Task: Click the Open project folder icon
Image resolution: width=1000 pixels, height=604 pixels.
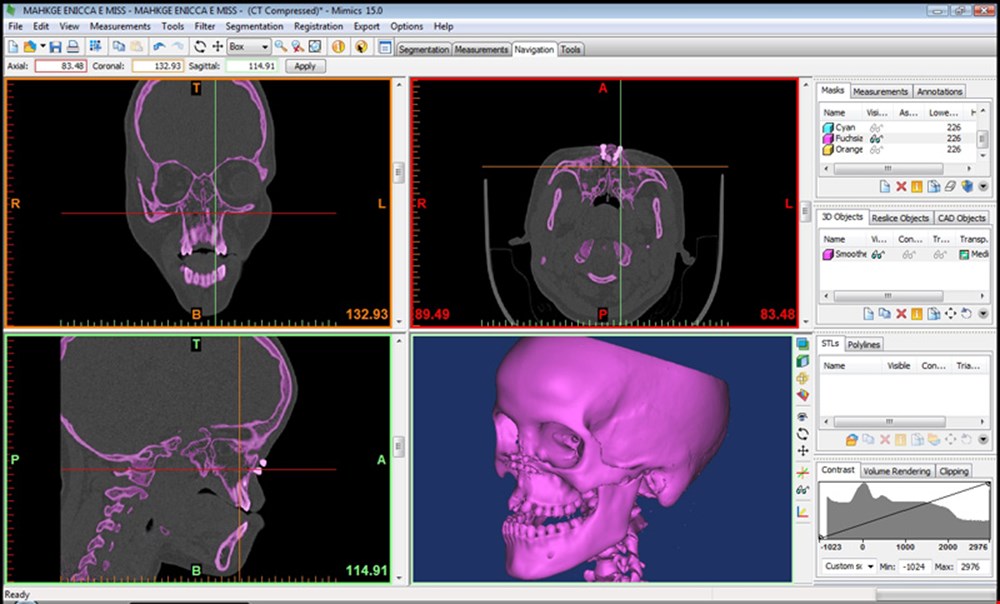Action: (x=29, y=47)
